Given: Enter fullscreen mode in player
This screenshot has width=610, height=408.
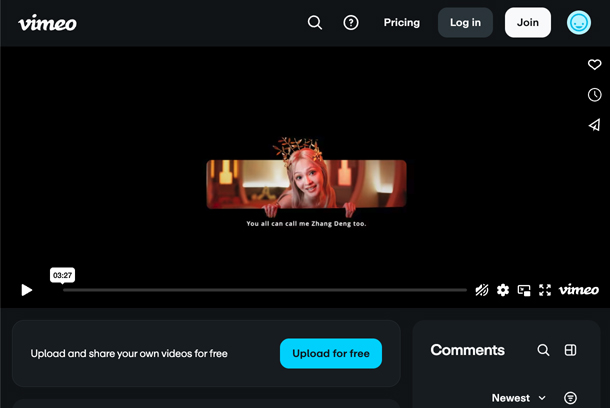Looking at the screenshot, I should coord(545,290).
